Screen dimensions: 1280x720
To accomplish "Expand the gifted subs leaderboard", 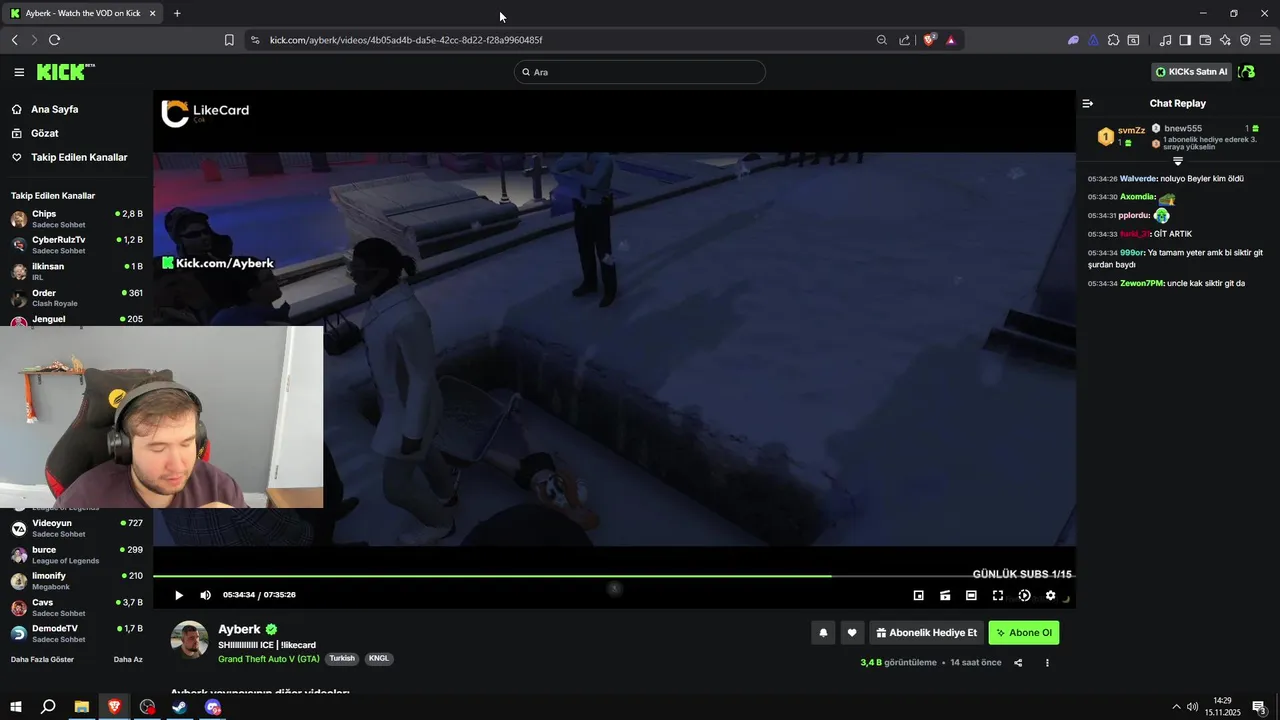I will point(1178,160).
